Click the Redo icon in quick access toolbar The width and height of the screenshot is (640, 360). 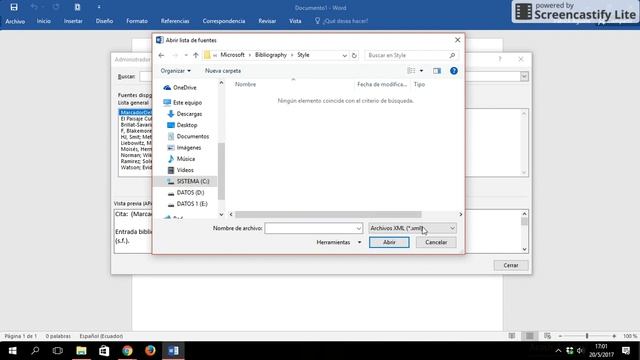[x=56, y=7]
